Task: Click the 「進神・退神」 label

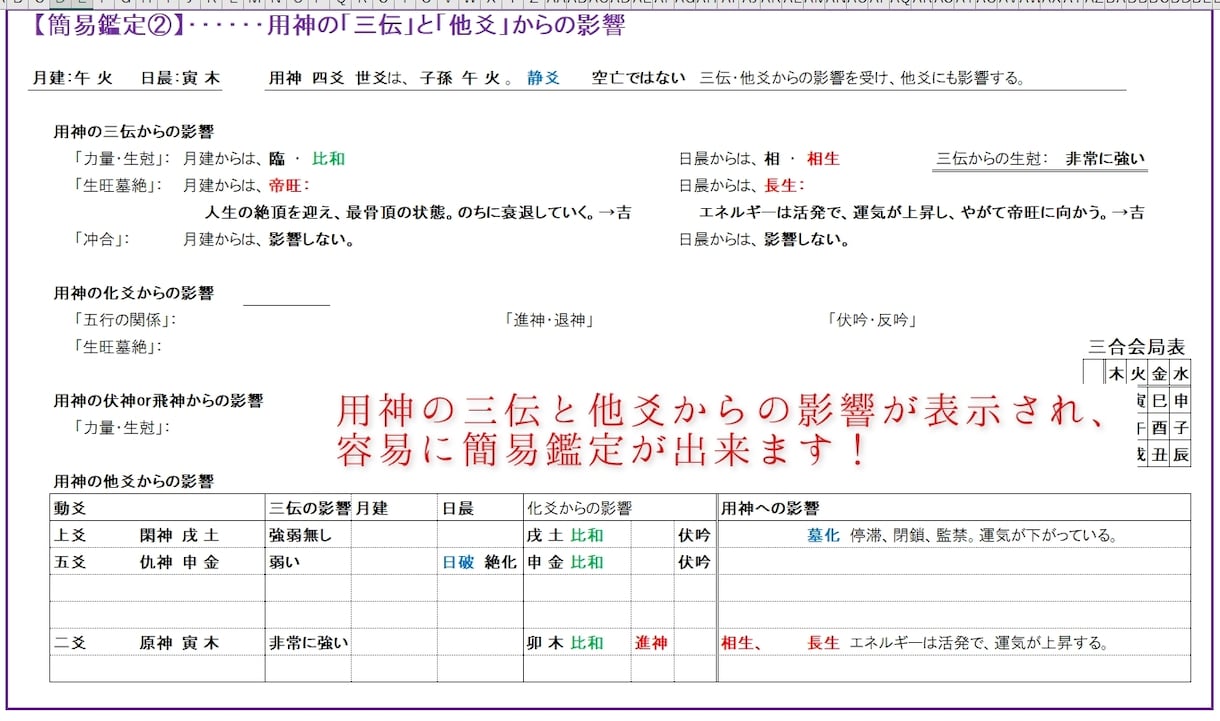Action: pos(550,320)
